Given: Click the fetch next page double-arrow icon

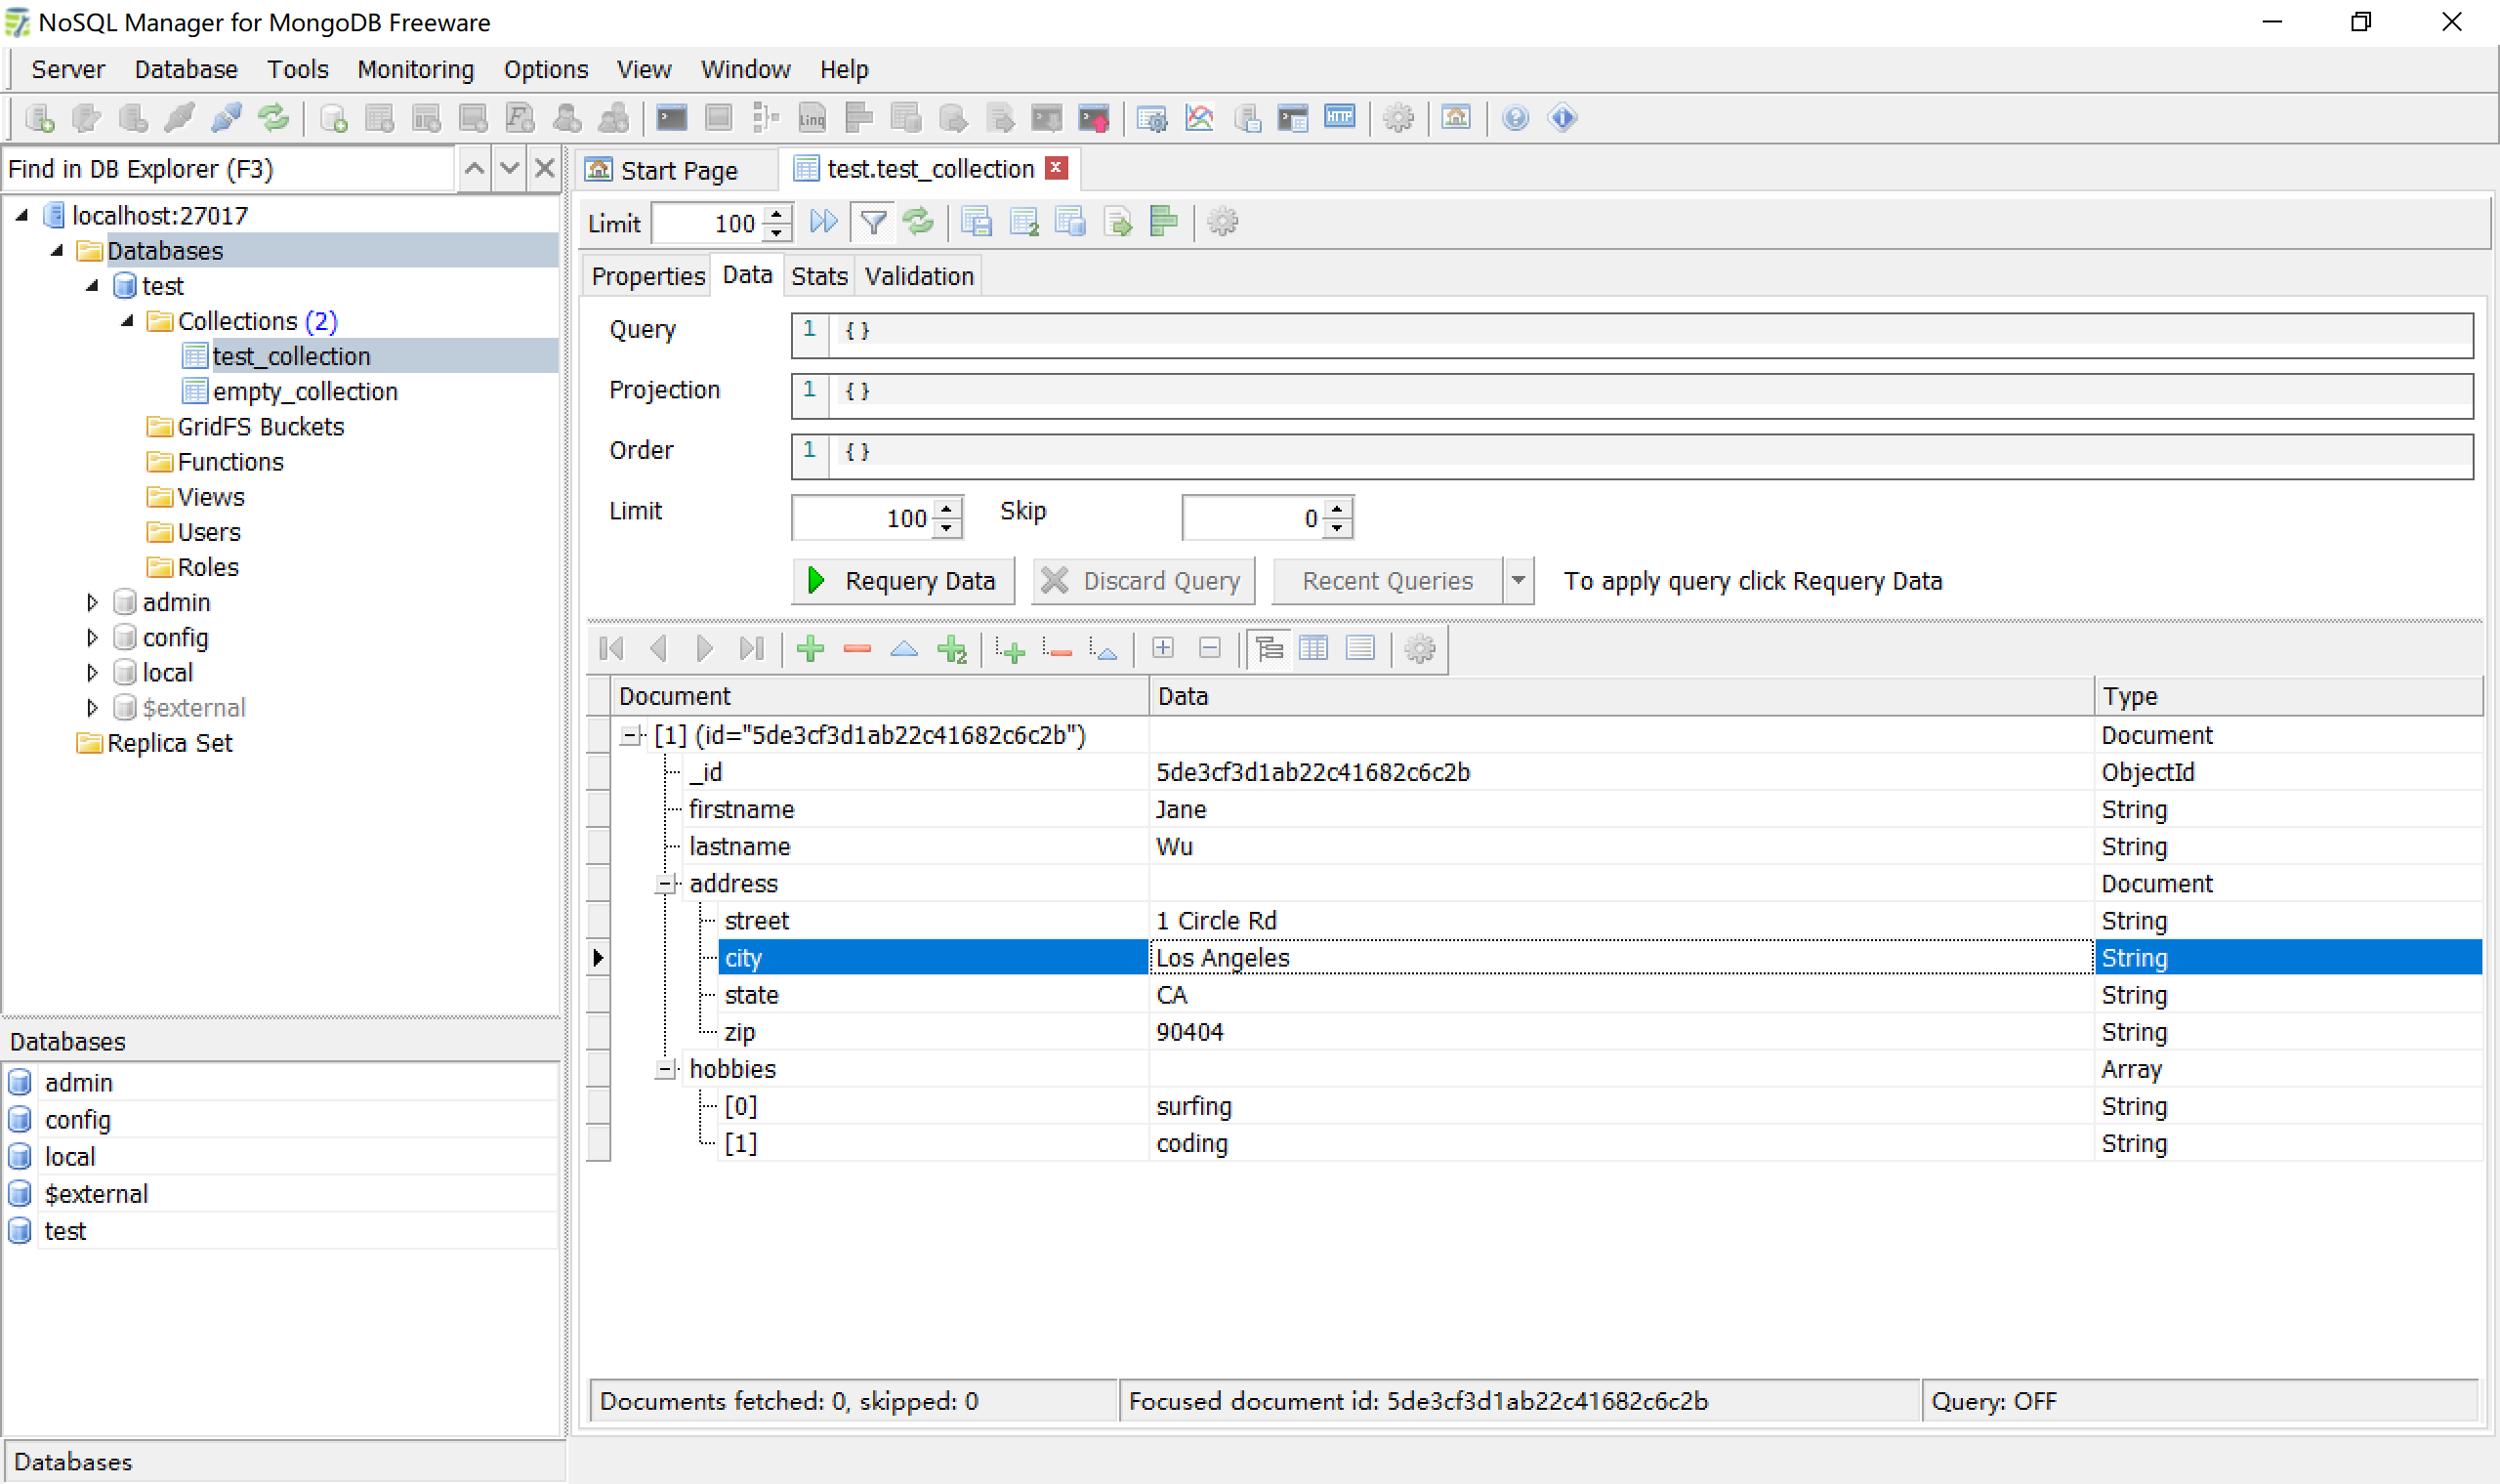Looking at the screenshot, I should tap(823, 222).
